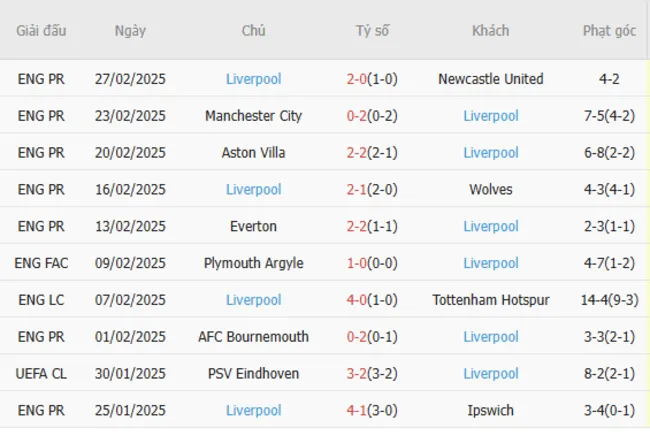Click the PSV Eindhoven team name

[x=253, y=374]
